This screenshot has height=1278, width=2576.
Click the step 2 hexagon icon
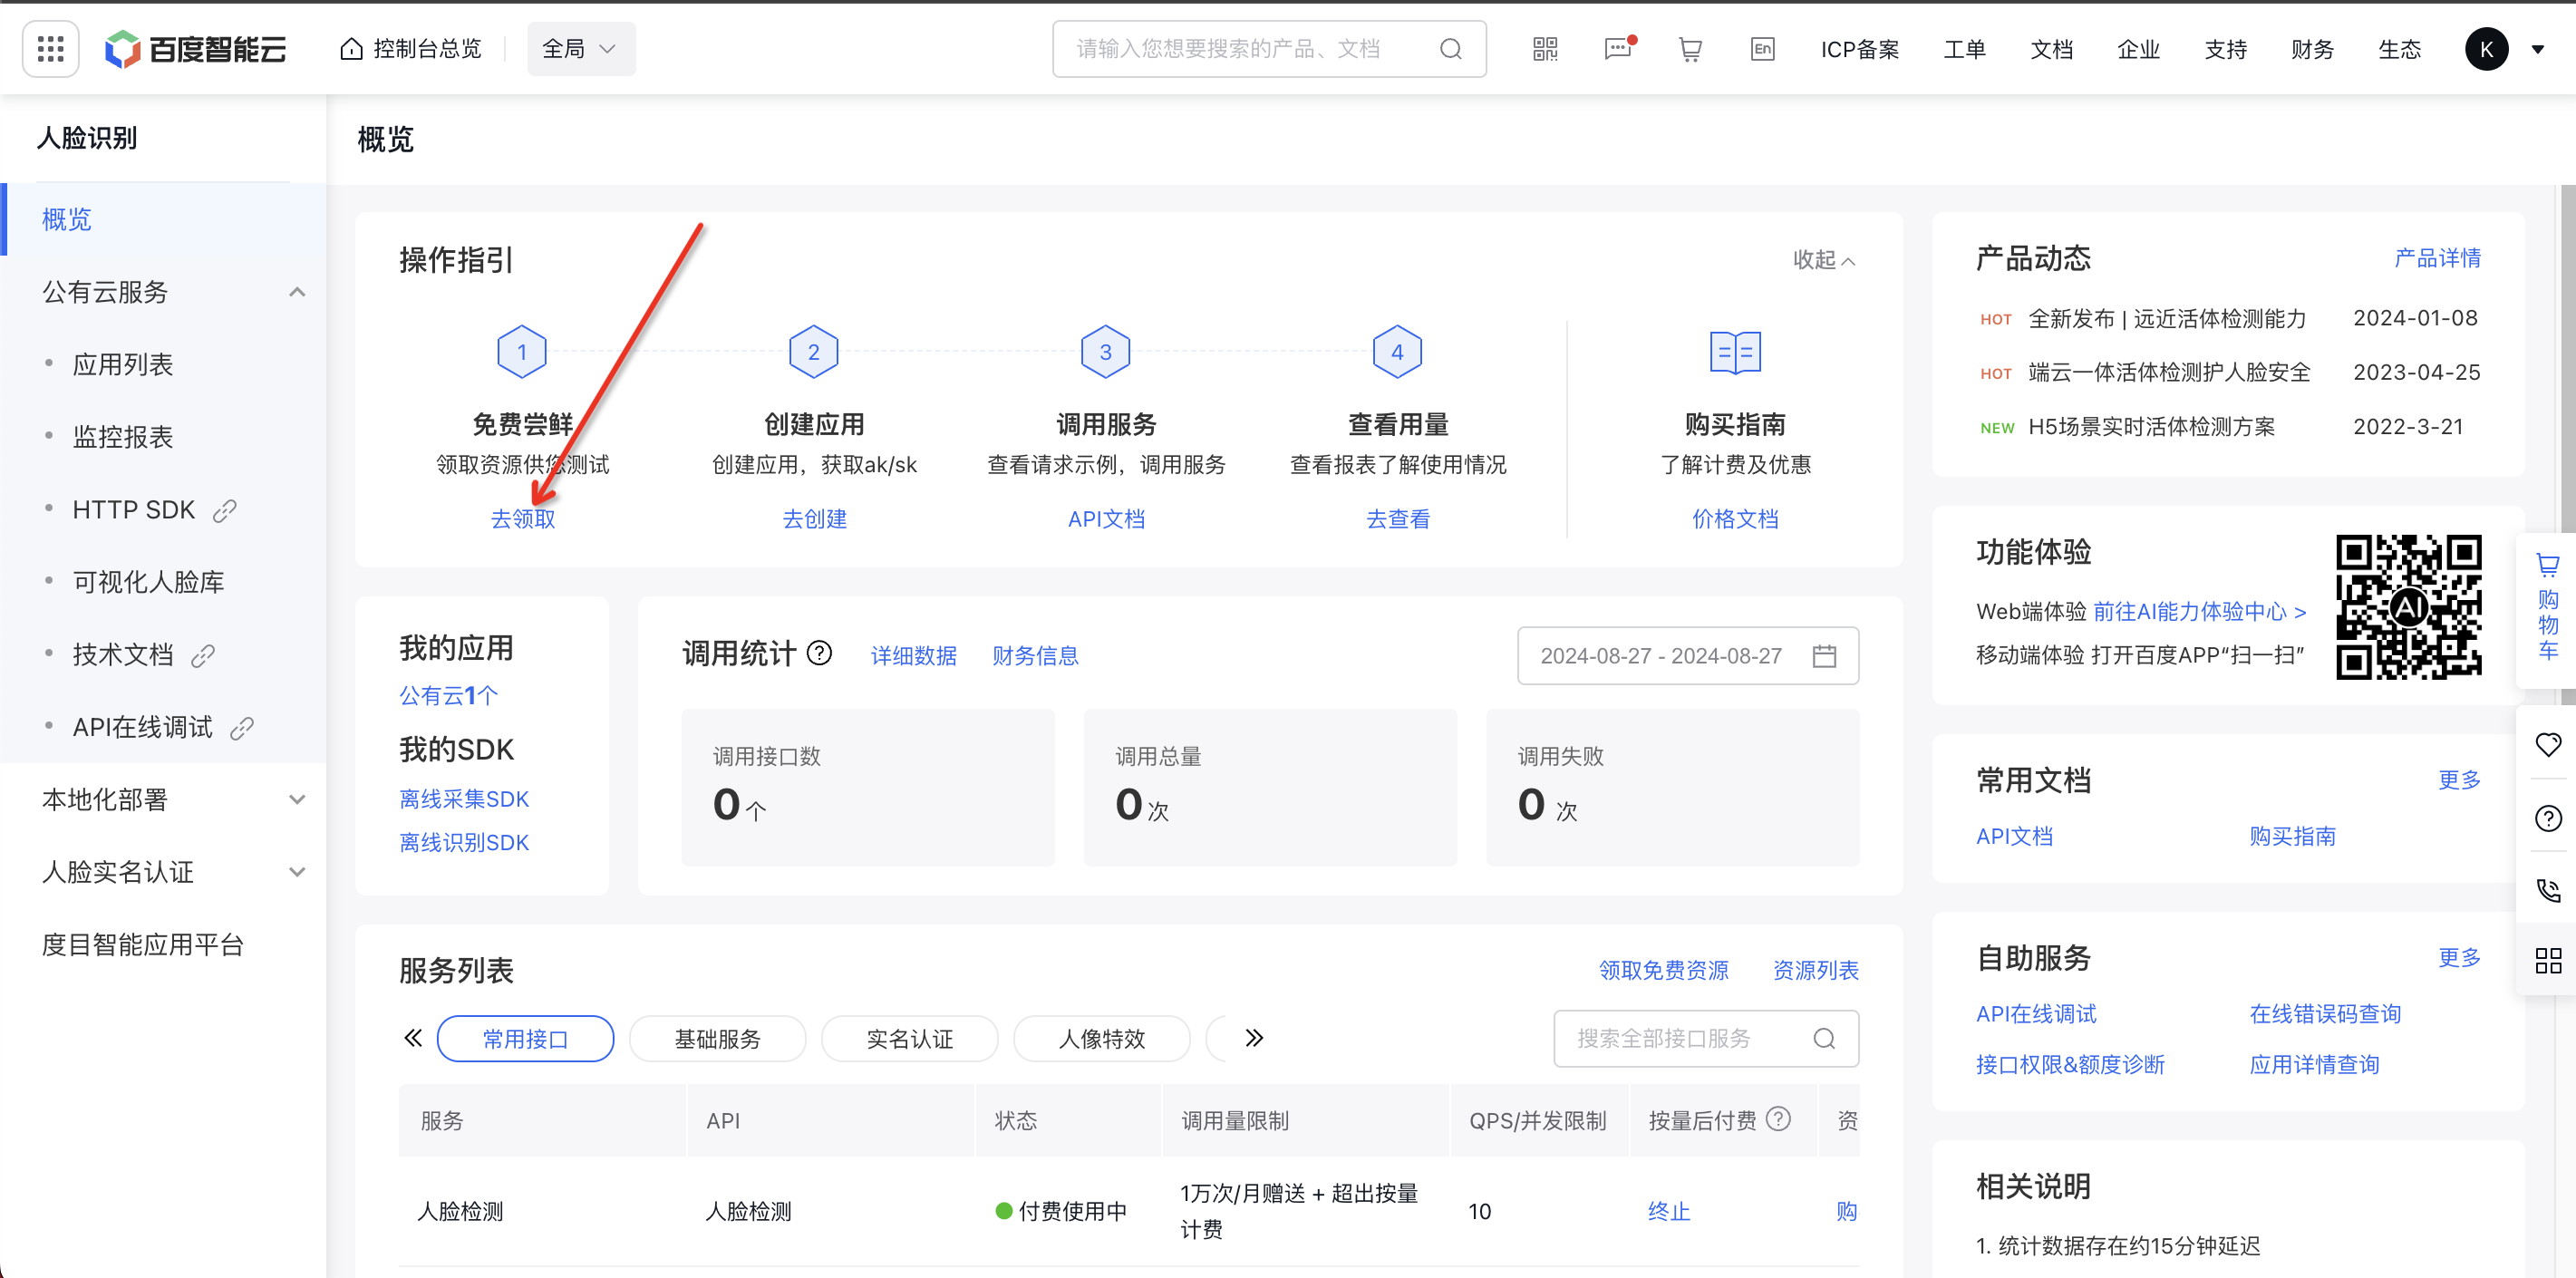[814, 352]
